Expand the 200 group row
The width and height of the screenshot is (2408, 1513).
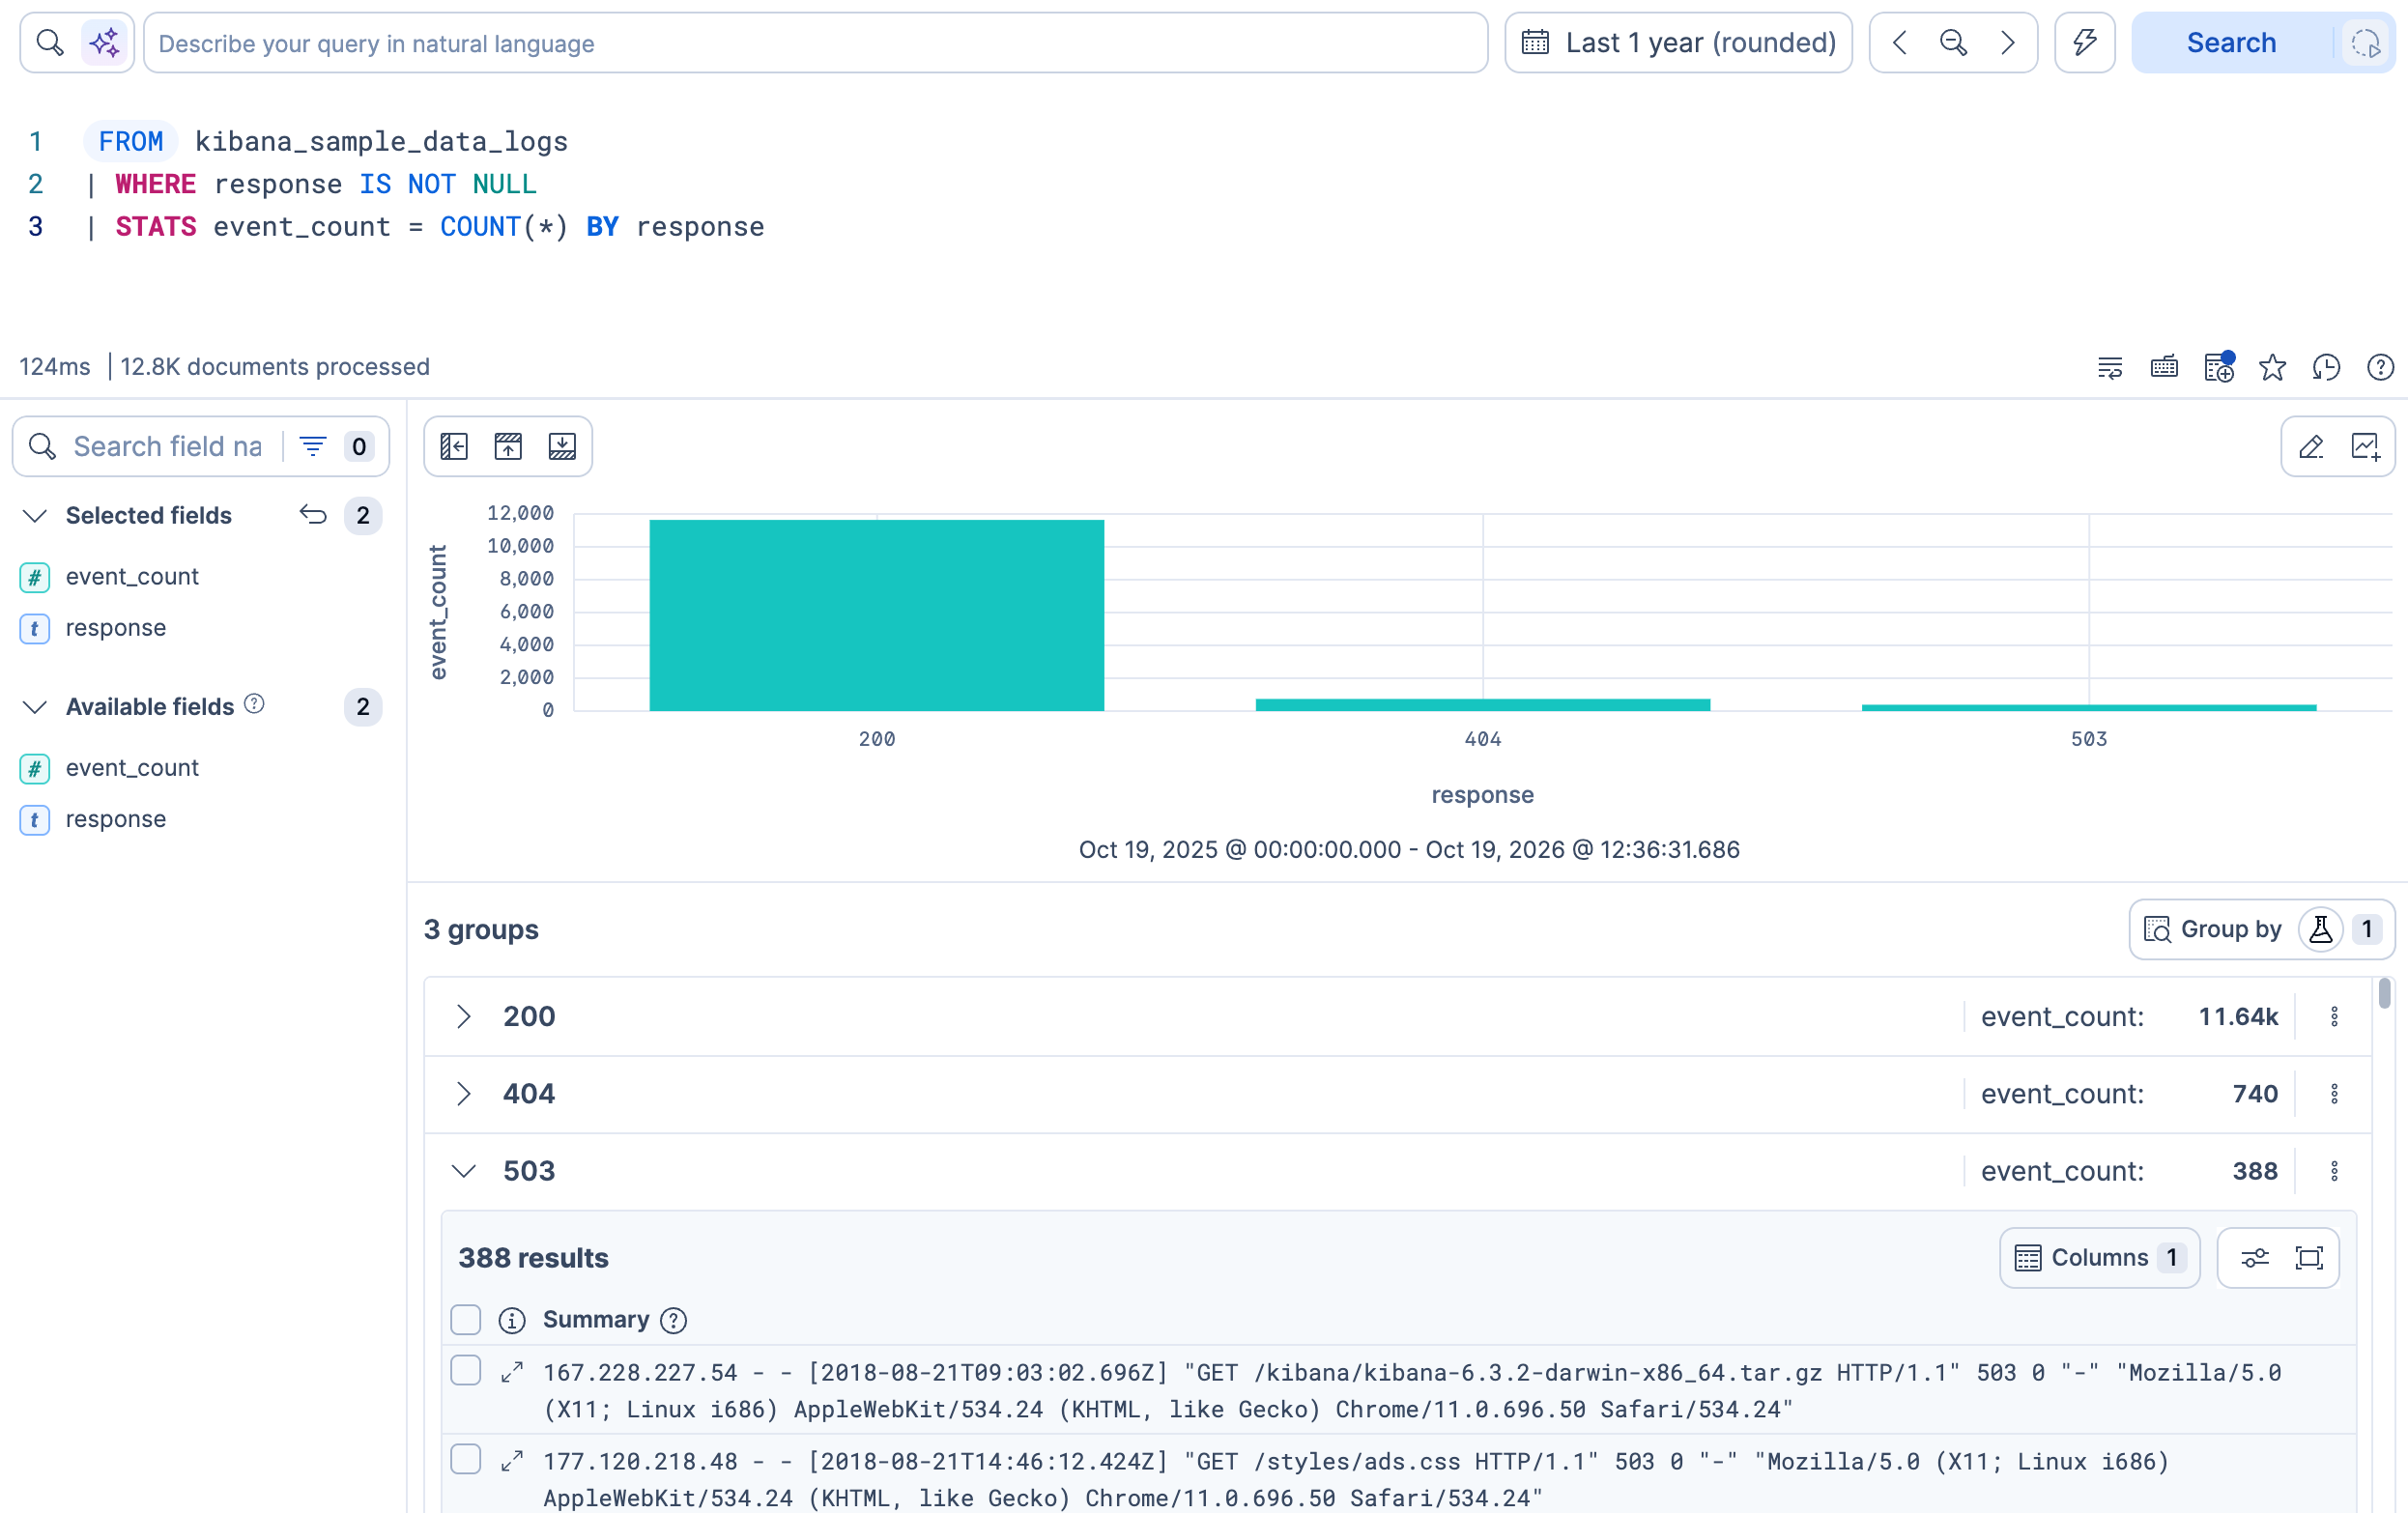464,1016
